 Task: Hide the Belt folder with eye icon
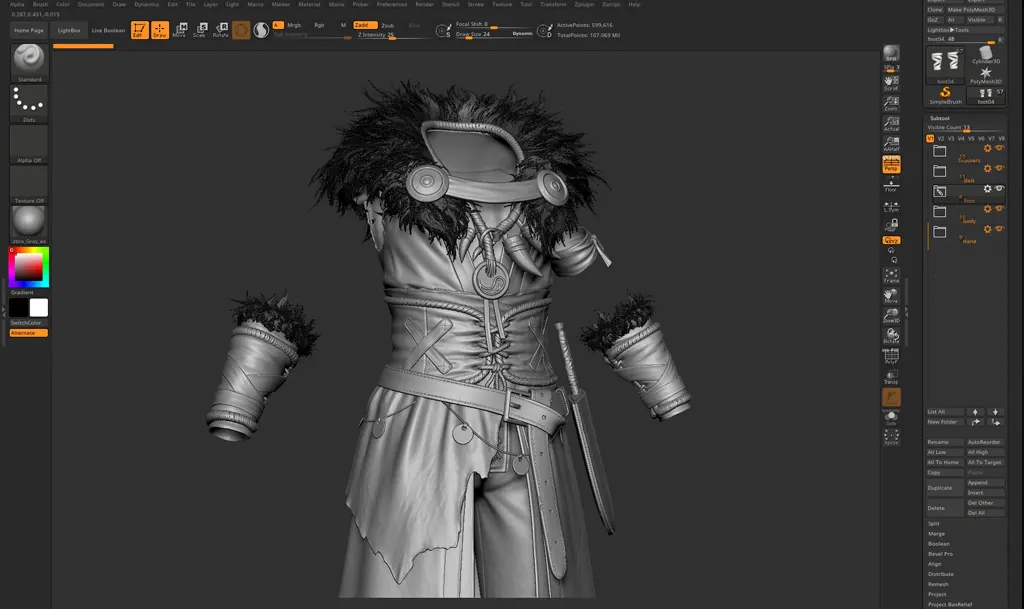pos(999,168)
